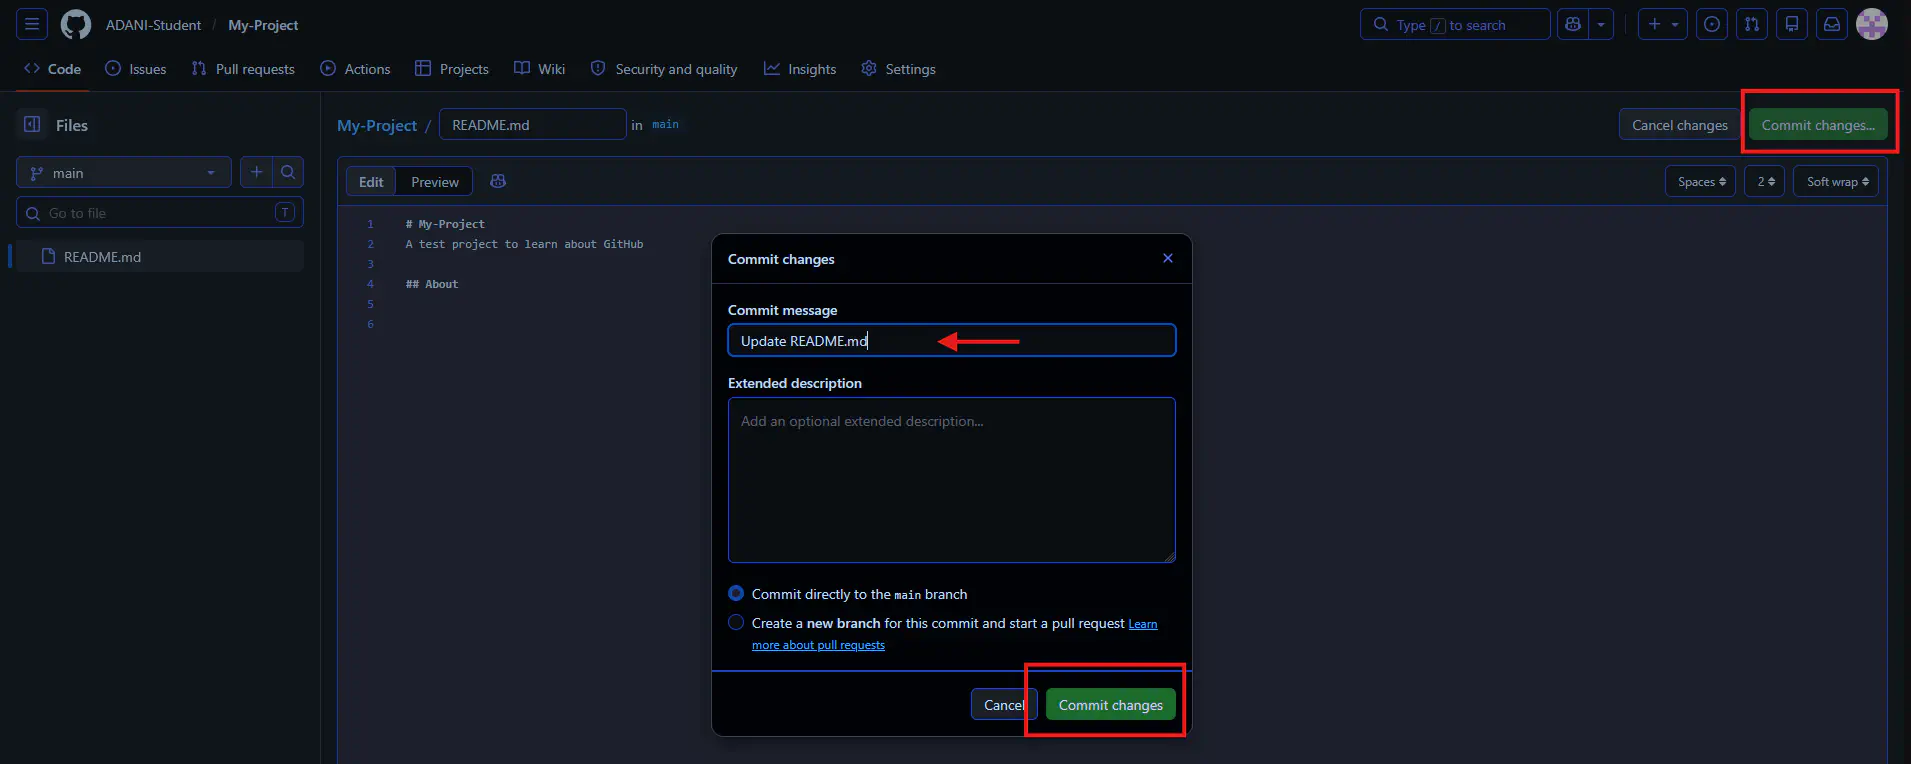The height and width of the screenshot is (764, 1911).
Task: Click Commit changes button in dialog
Action: pos(1110,704)
